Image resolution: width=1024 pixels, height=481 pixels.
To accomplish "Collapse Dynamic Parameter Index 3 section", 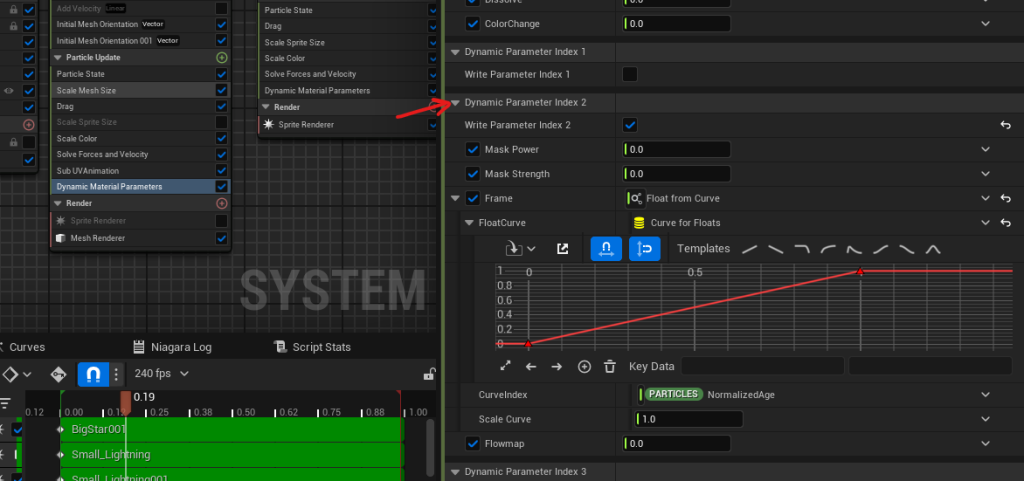I will click(455, 472).
